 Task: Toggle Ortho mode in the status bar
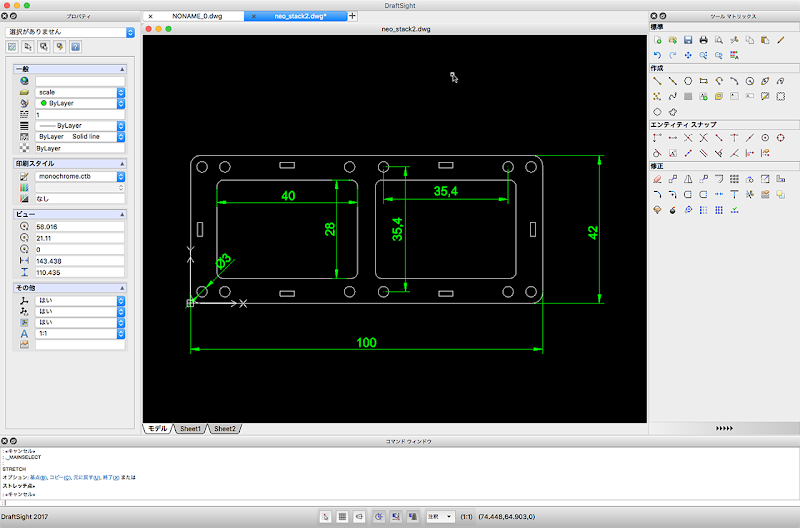[359, 517]
